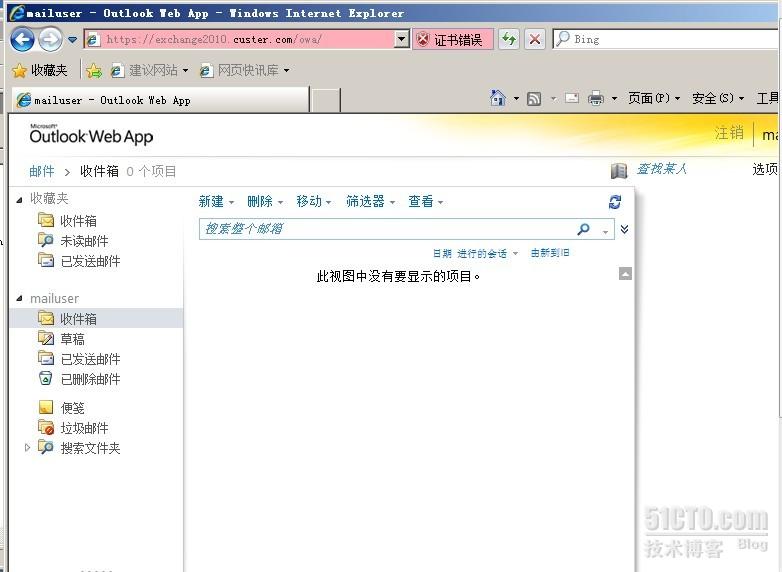Open the 新建 new message menu
The width and height of the screenshot is (782, 572).
[216, 201]
